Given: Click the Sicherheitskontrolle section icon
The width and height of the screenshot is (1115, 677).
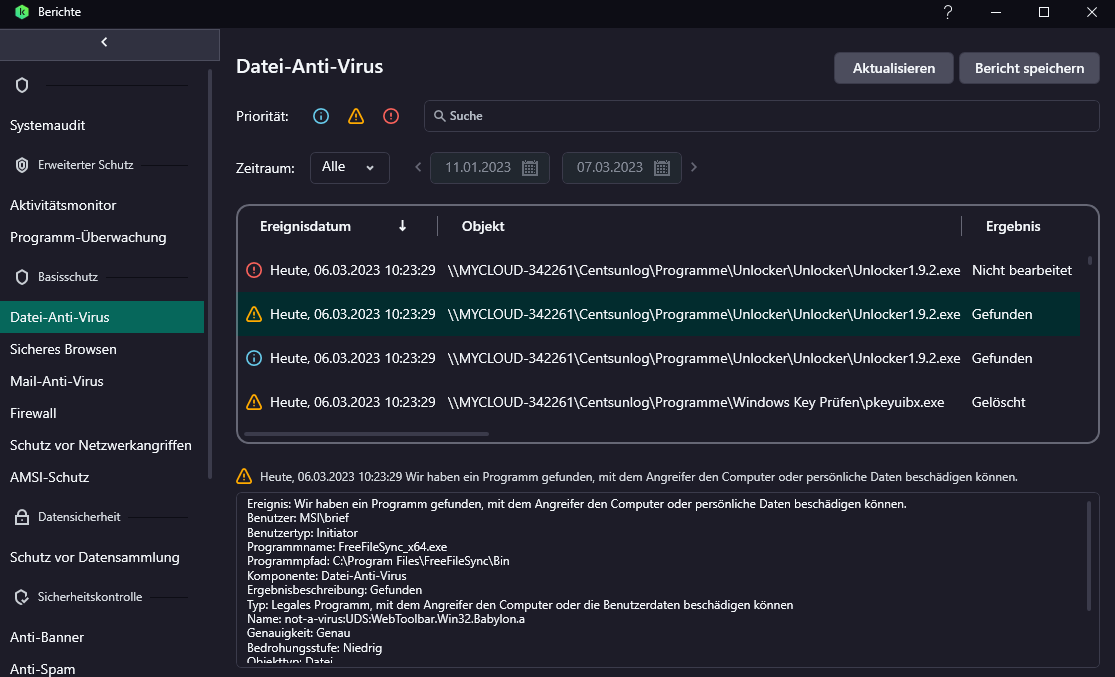Looking at the screenshot, I should point(22,597).
